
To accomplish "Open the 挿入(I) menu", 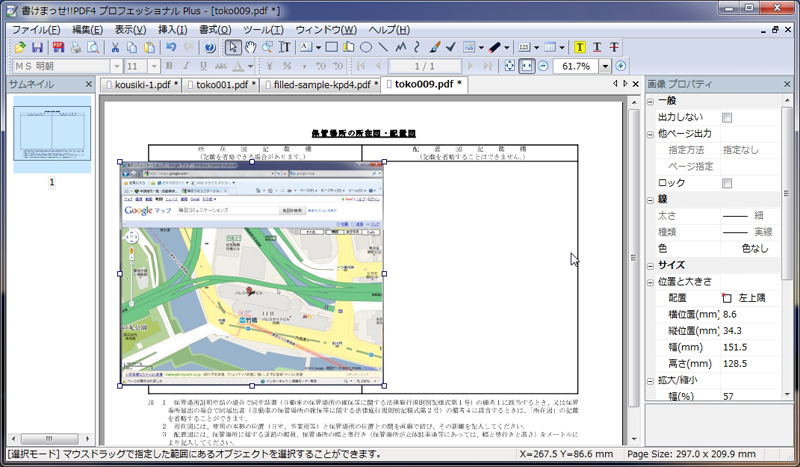I will click(172, 30).
